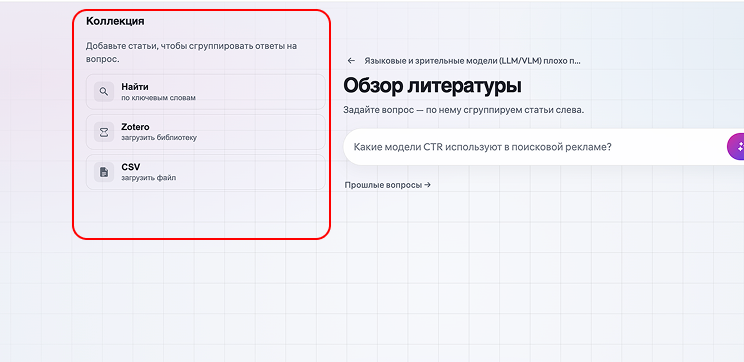Choose CSV загрузить файл option
Screen dimensions: 744x362
point(205,172)
